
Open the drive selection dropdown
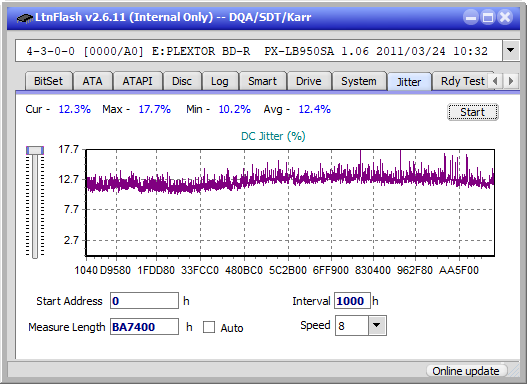(x=511, y=51)
